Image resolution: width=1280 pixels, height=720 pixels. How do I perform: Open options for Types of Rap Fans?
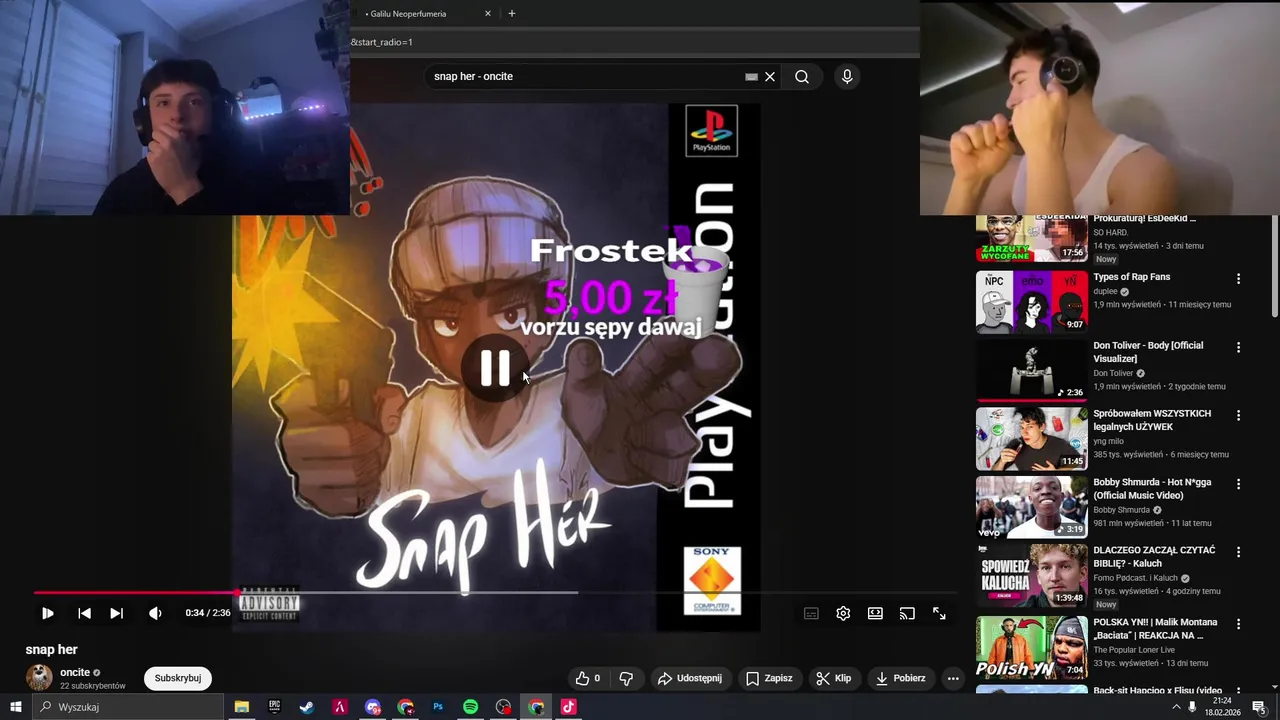pyautogui.click(x=1238, y=279)
